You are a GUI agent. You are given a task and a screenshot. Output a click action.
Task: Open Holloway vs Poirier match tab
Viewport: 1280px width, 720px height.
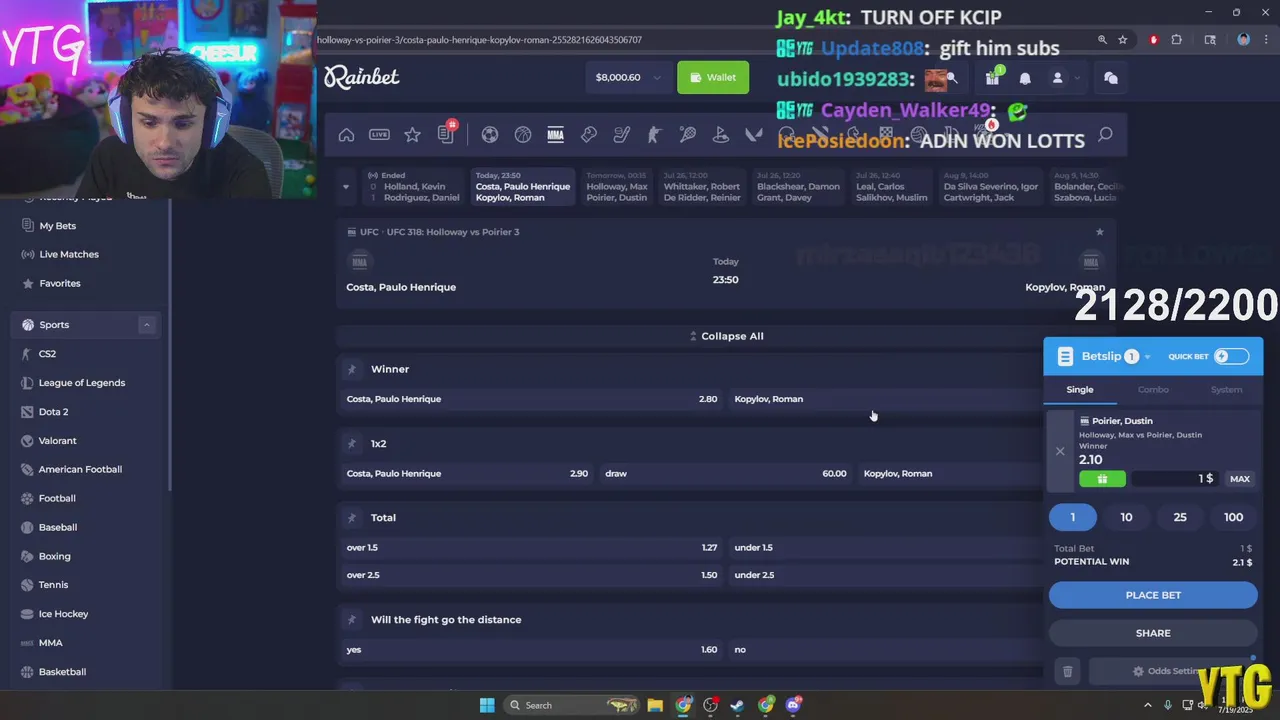tap(616, 187)
